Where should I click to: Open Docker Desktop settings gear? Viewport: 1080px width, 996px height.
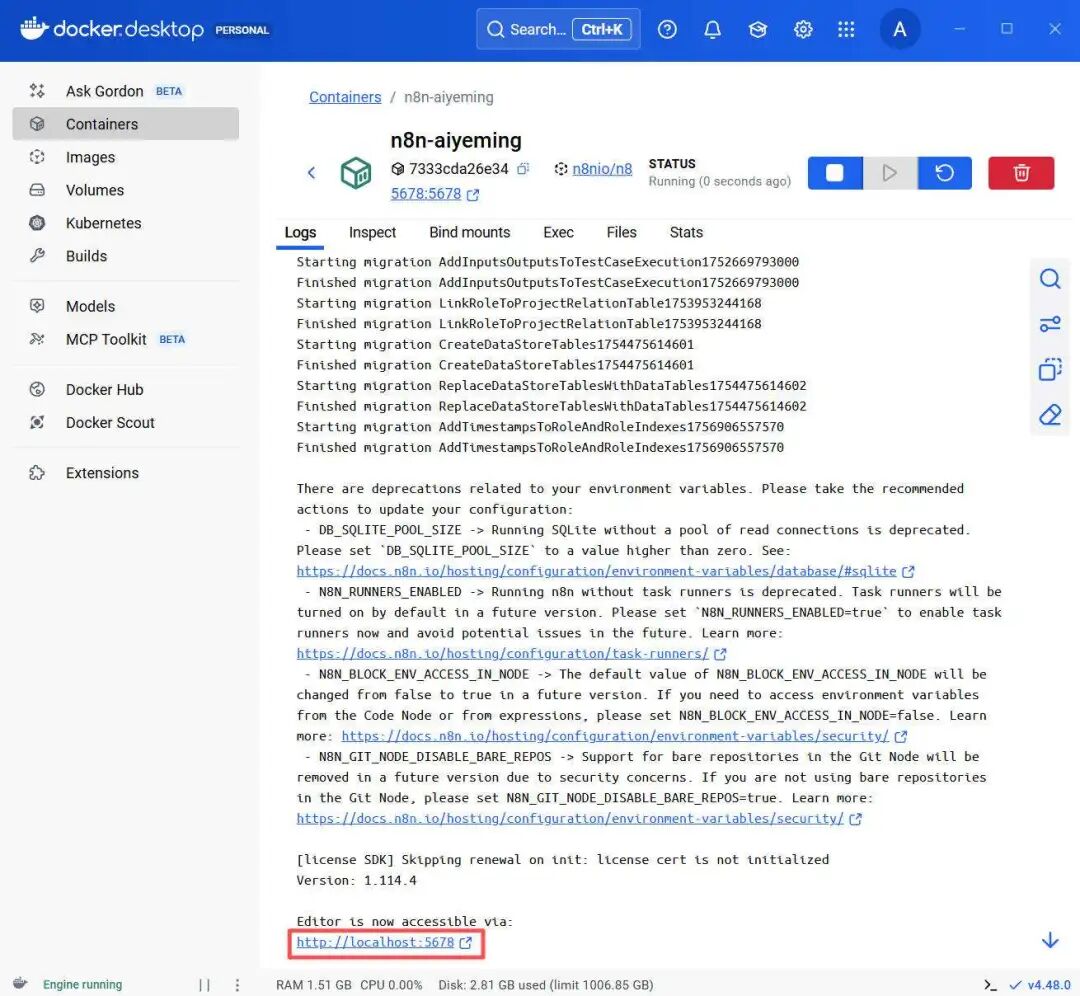[803, 30]
